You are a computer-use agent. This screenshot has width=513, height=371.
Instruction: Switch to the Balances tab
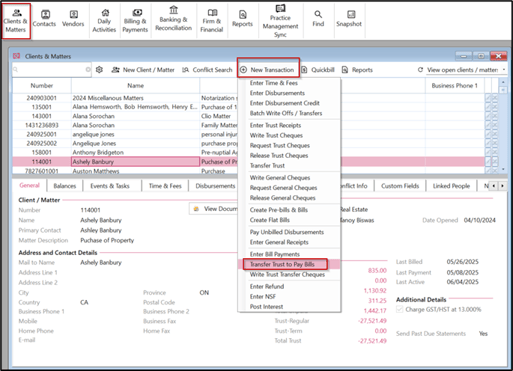pyautogui.click(x=65, y=186)
